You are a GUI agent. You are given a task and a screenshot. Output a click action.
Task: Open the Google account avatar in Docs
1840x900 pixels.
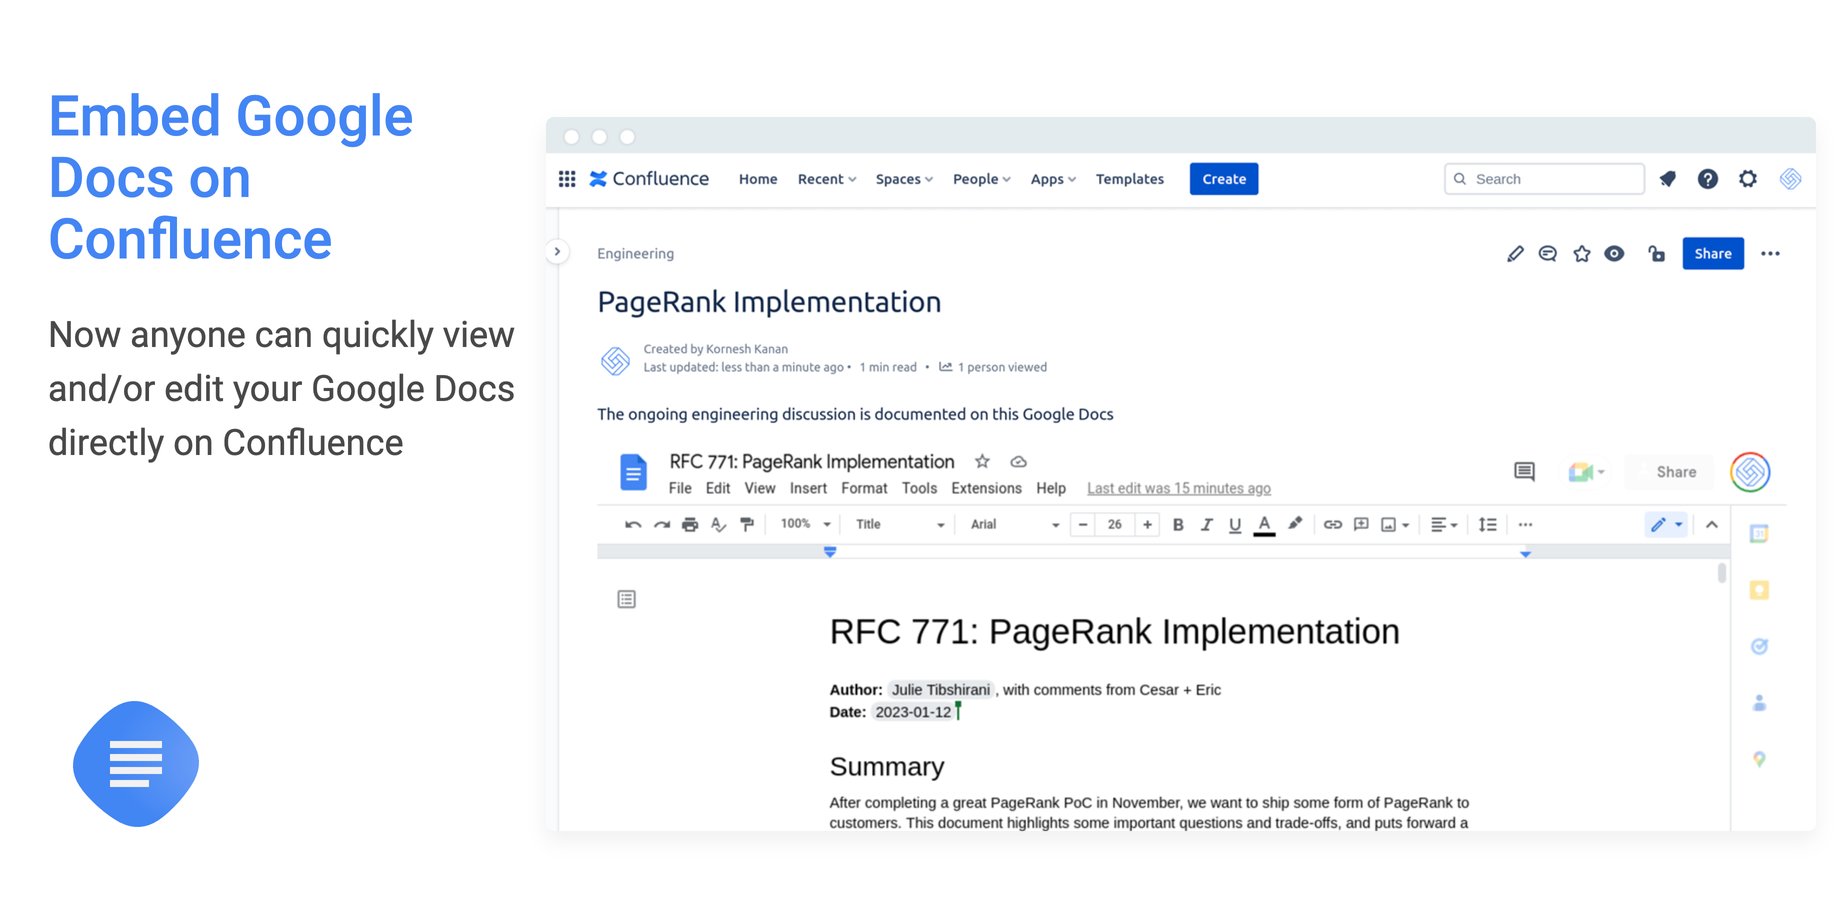[1750, 472]
